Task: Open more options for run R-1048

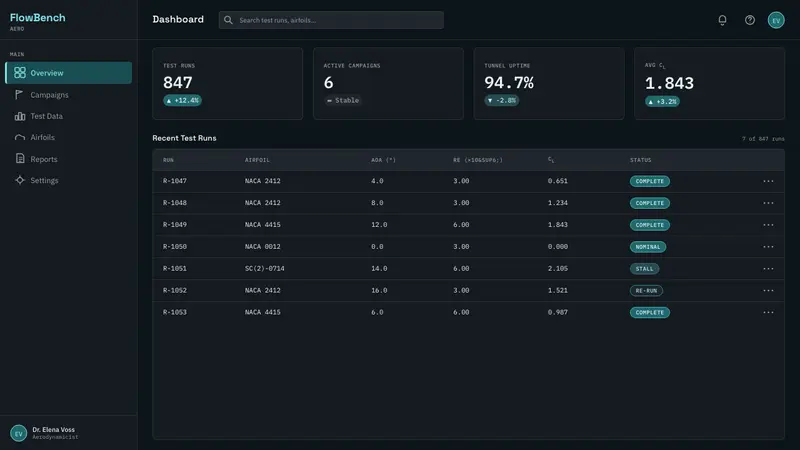Action: pos(768,203)
